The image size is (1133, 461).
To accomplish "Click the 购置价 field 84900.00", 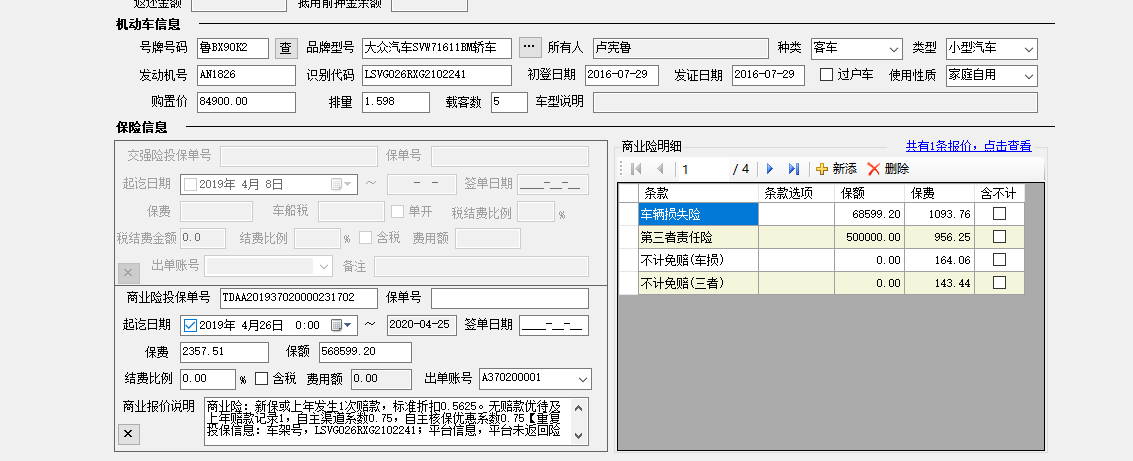I will tap(246, 102).
